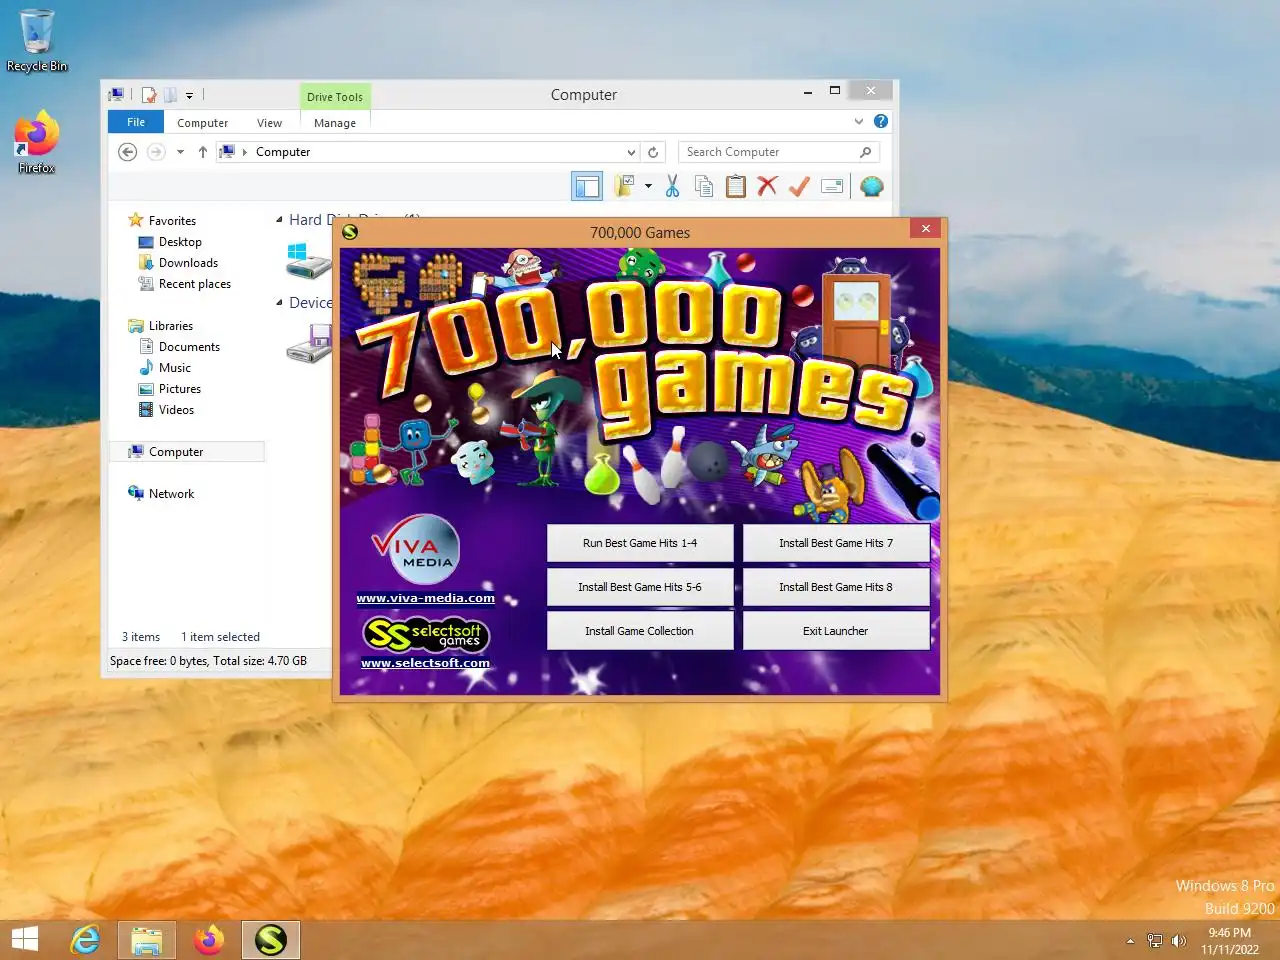1280x960 pixels.
Task: Open the File tab in Explorer
Action: 136,122
